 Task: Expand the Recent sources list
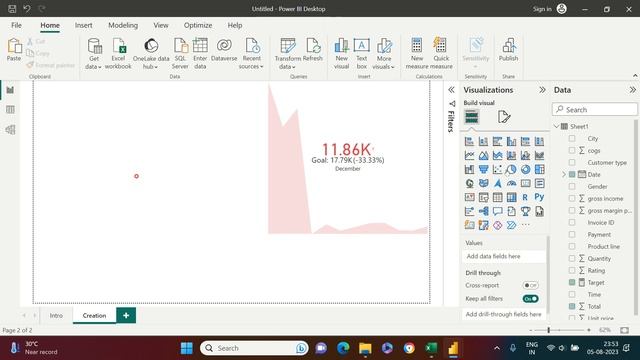coord(251,53)
